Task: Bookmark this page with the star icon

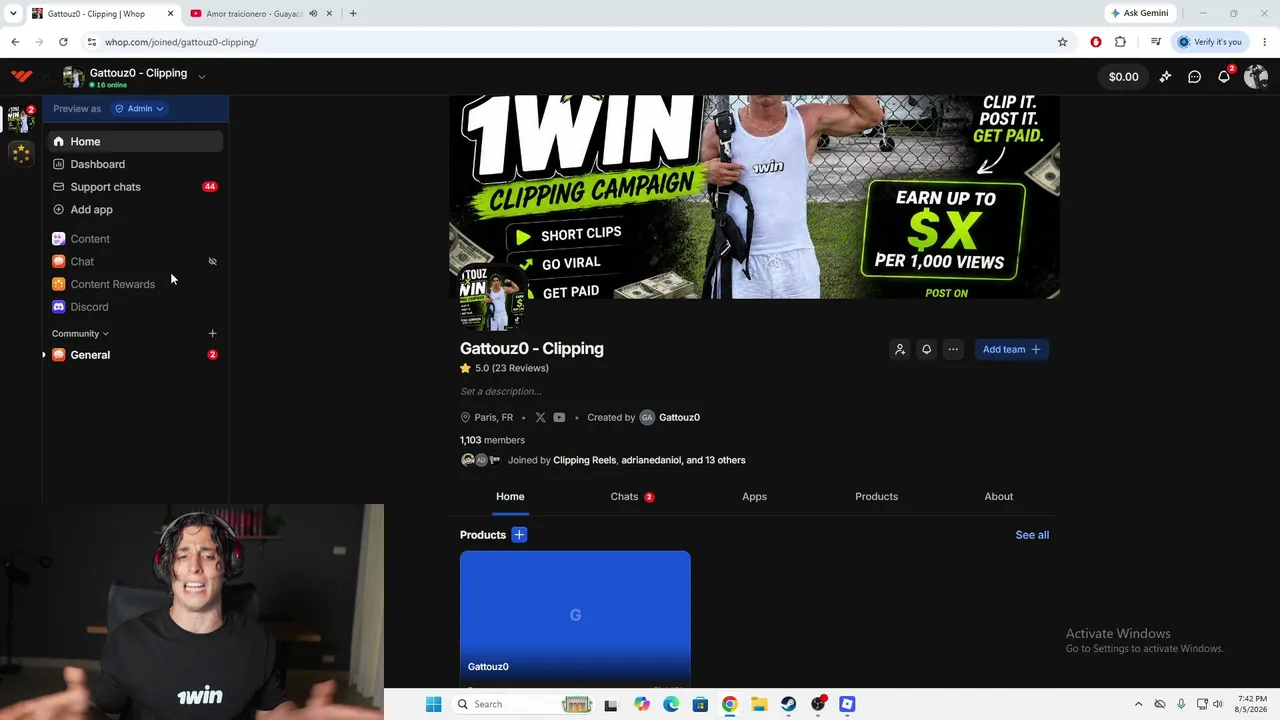Action: (1062, 42)
